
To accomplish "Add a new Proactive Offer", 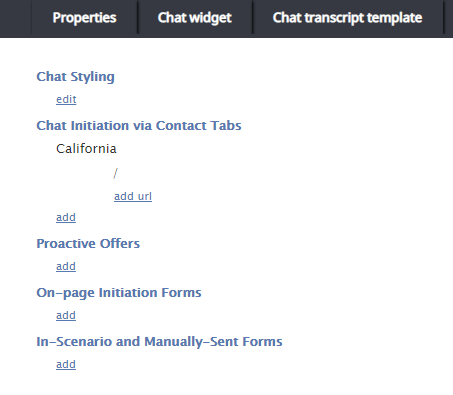I will (x=66, y=266).
